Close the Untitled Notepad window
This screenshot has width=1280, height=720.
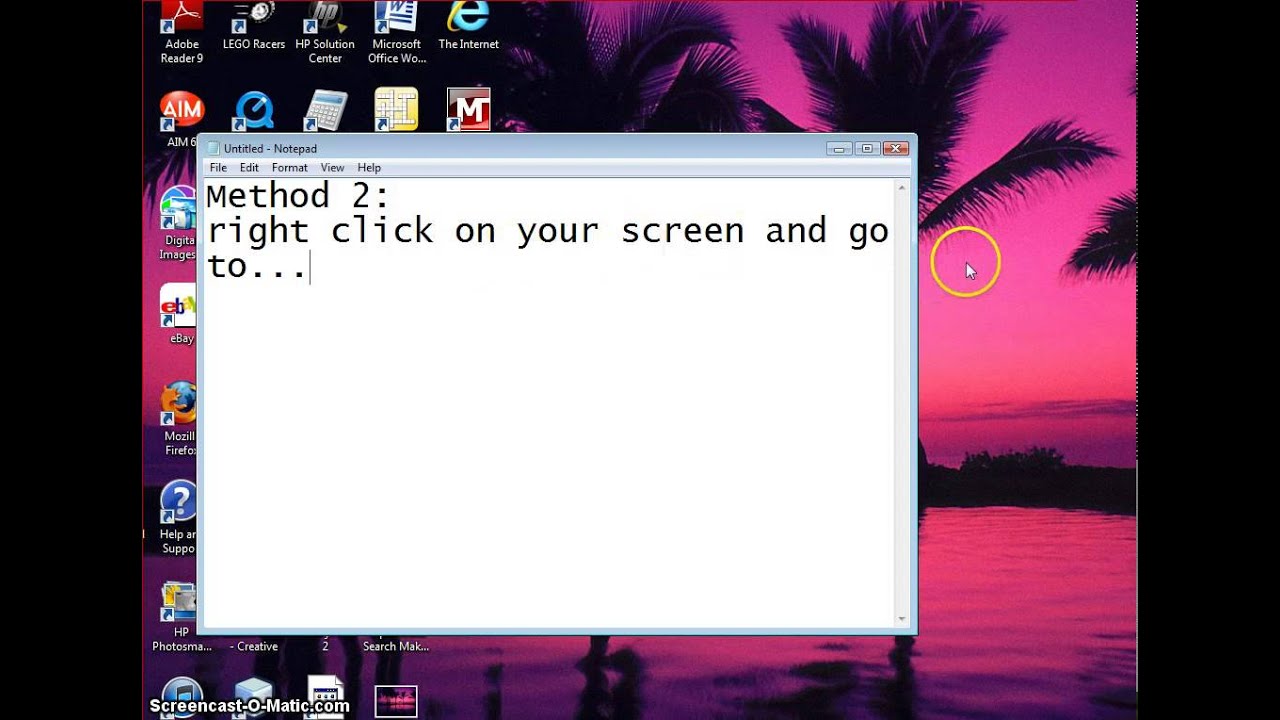click(x=895, y=148)
